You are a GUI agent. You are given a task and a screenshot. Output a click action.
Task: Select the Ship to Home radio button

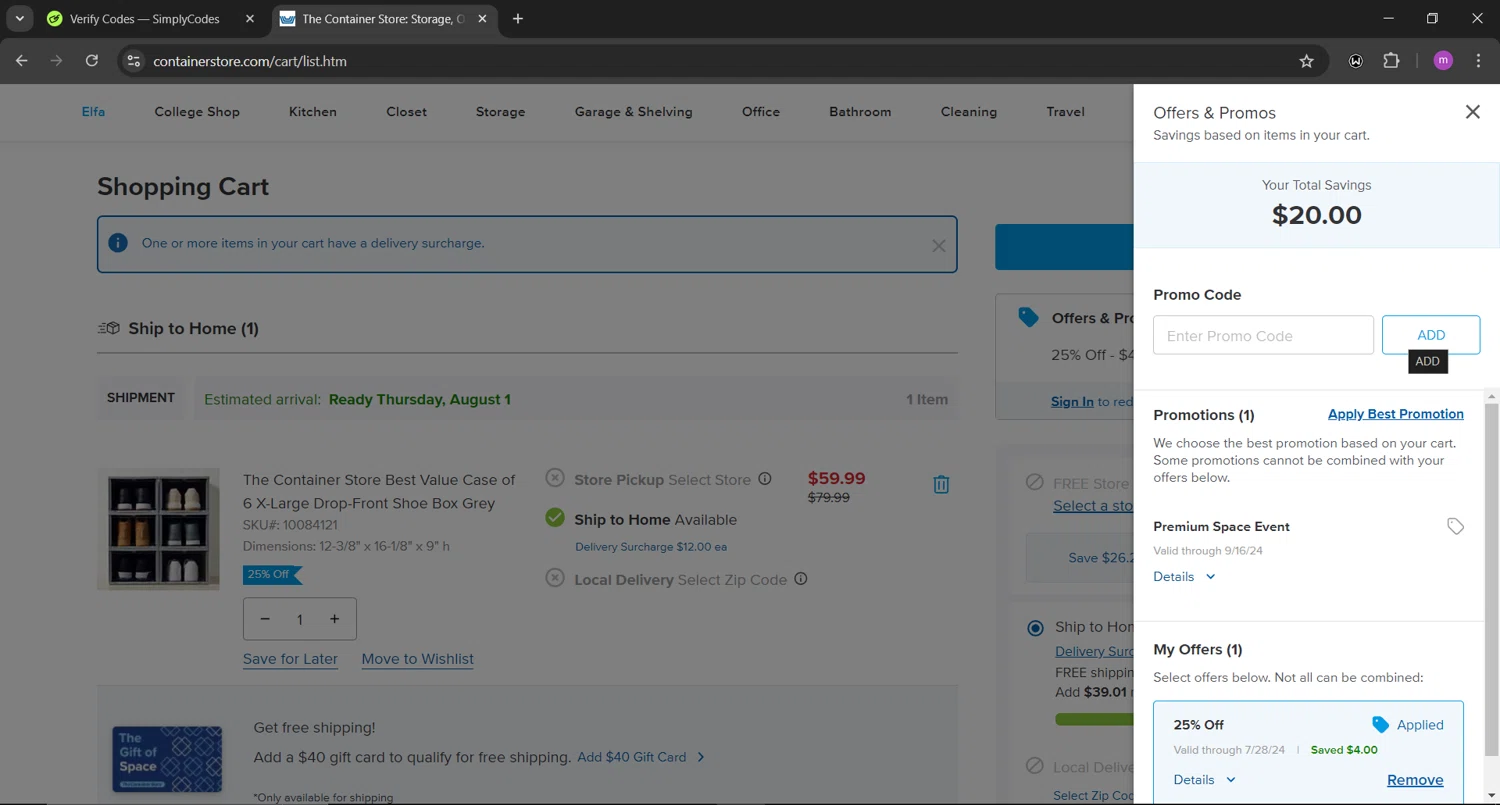[1035, 628]
